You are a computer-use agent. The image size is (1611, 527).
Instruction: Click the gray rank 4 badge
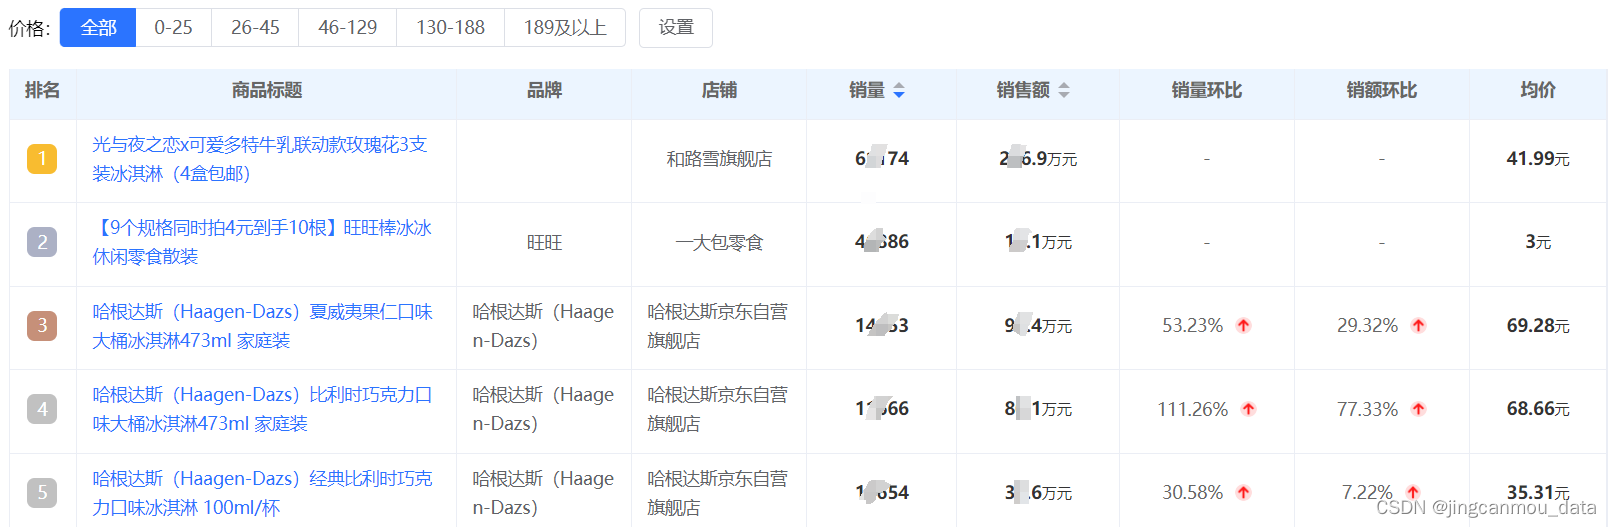coord(42,409)
